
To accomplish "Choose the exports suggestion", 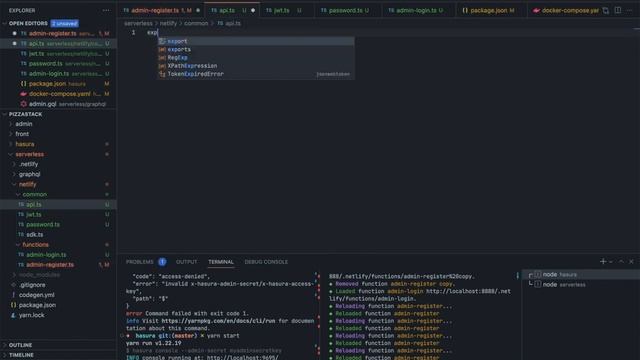I will [256, 49].
